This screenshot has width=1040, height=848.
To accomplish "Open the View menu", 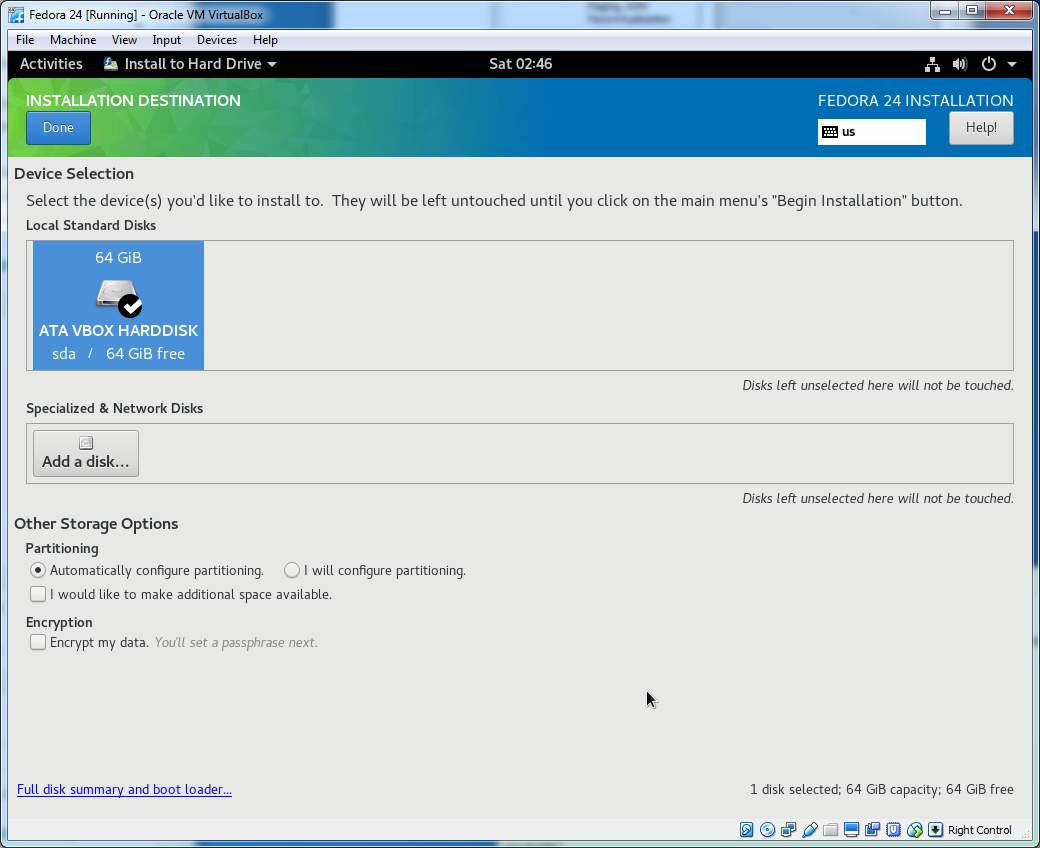I will click(124, 40).
